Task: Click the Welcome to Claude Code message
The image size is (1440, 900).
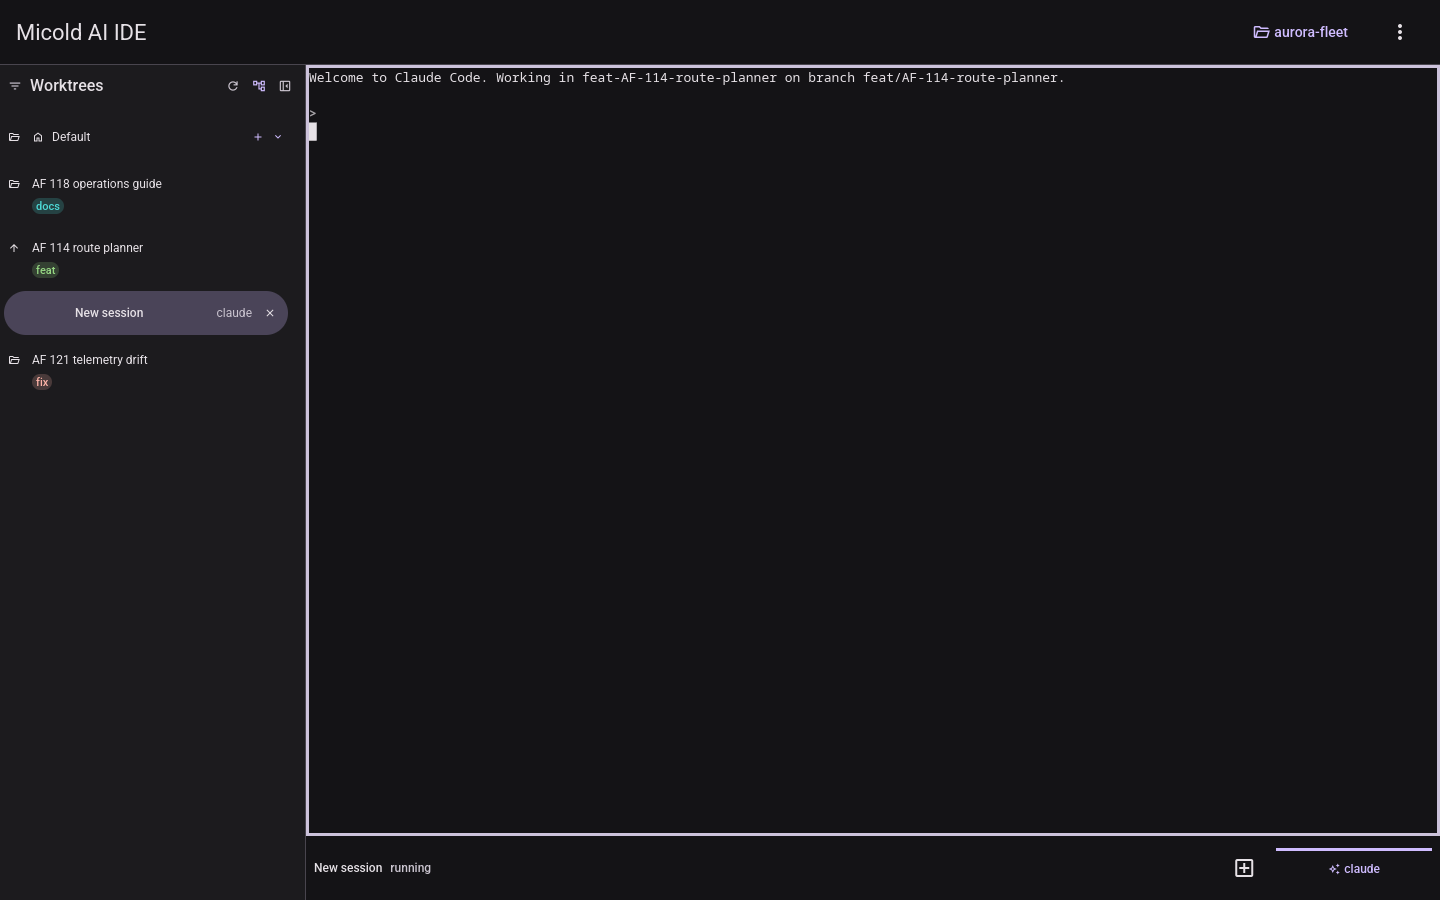Action: (687, 78)
